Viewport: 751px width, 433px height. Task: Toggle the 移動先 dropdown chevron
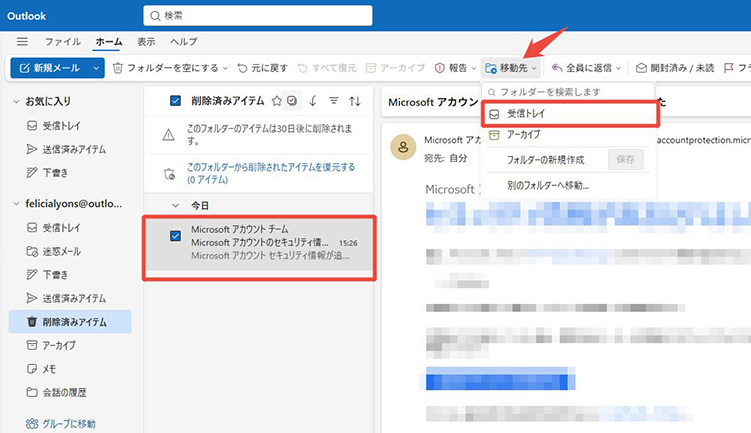534,68
